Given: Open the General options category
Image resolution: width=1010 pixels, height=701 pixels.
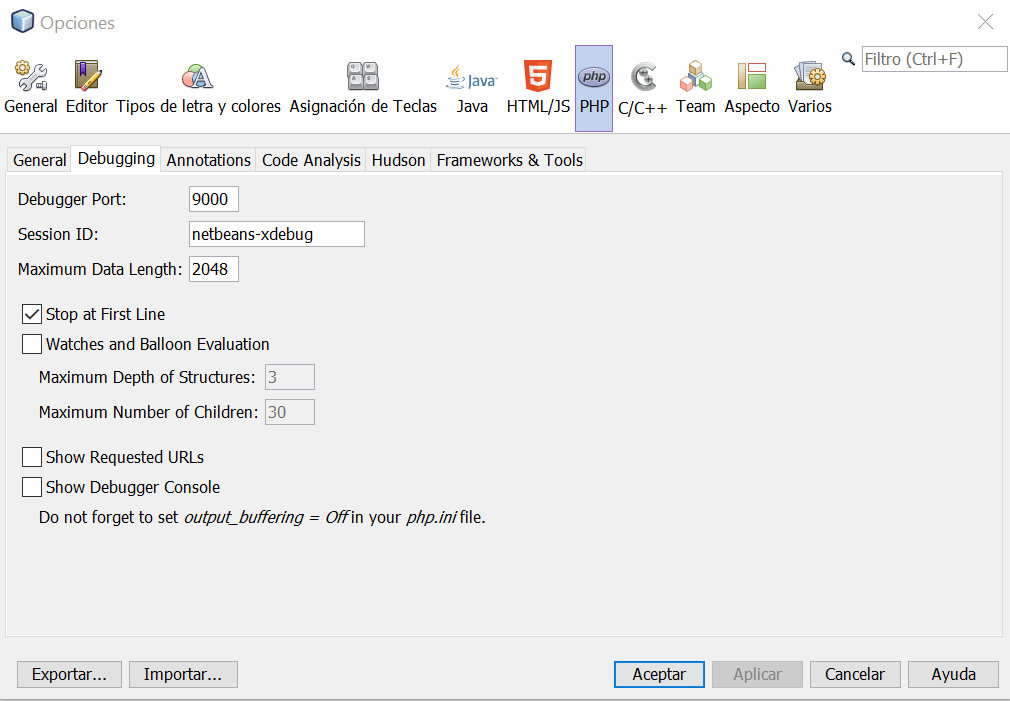Looking at the screenshot, I should coord(30,85).
